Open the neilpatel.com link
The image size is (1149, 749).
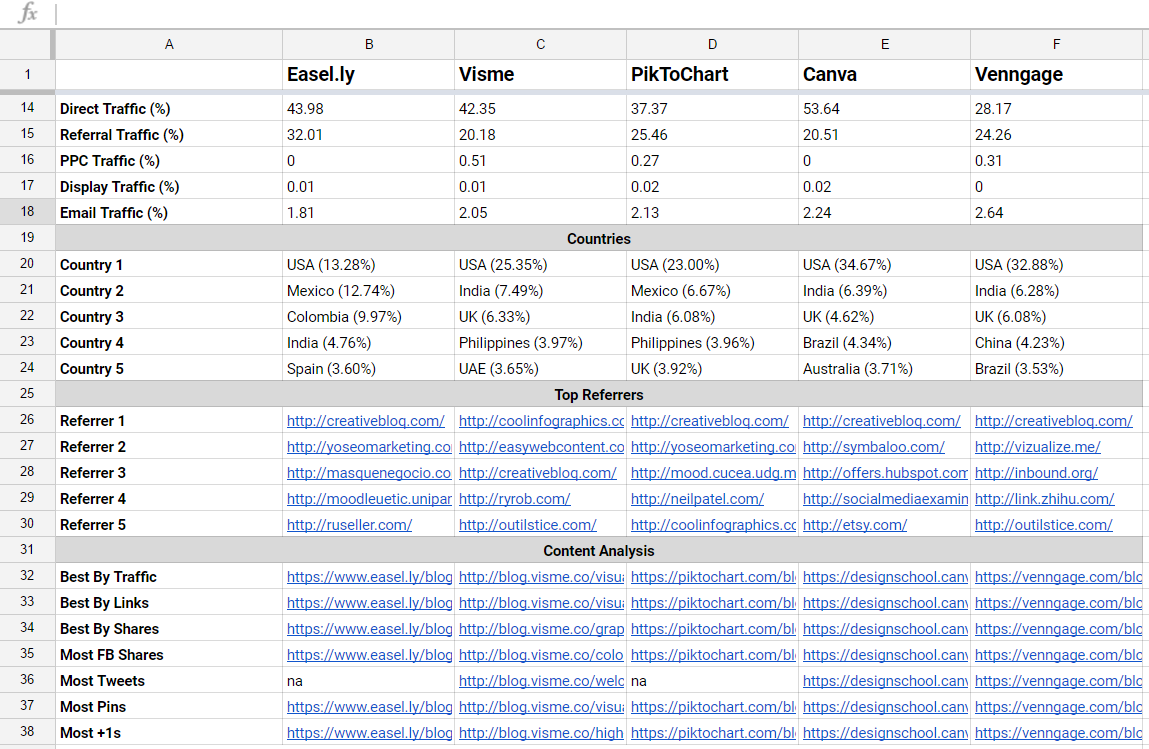pyautogui.click(x=697, y=498)
